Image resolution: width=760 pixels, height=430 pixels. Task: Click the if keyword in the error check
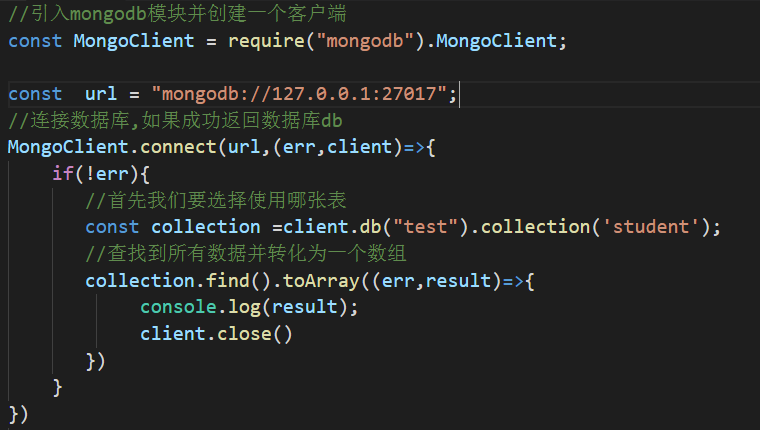click(x=63, y=174)
